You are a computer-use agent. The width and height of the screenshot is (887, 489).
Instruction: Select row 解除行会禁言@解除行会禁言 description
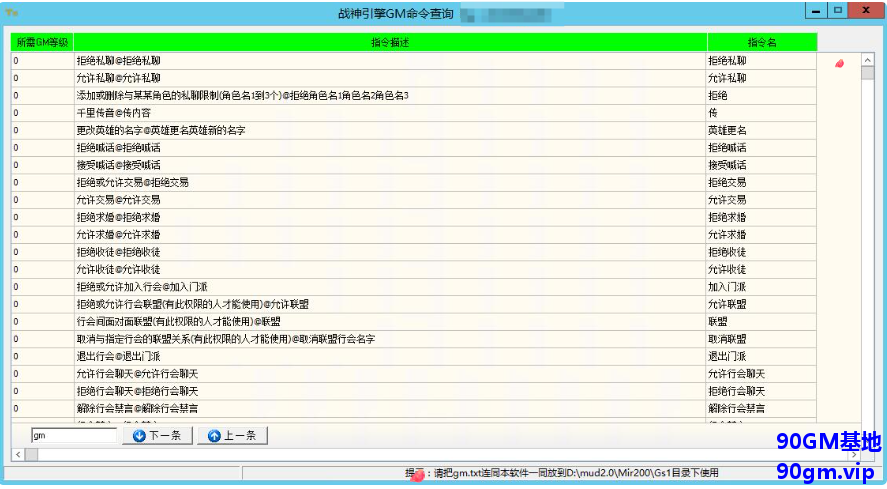point(390,409)
